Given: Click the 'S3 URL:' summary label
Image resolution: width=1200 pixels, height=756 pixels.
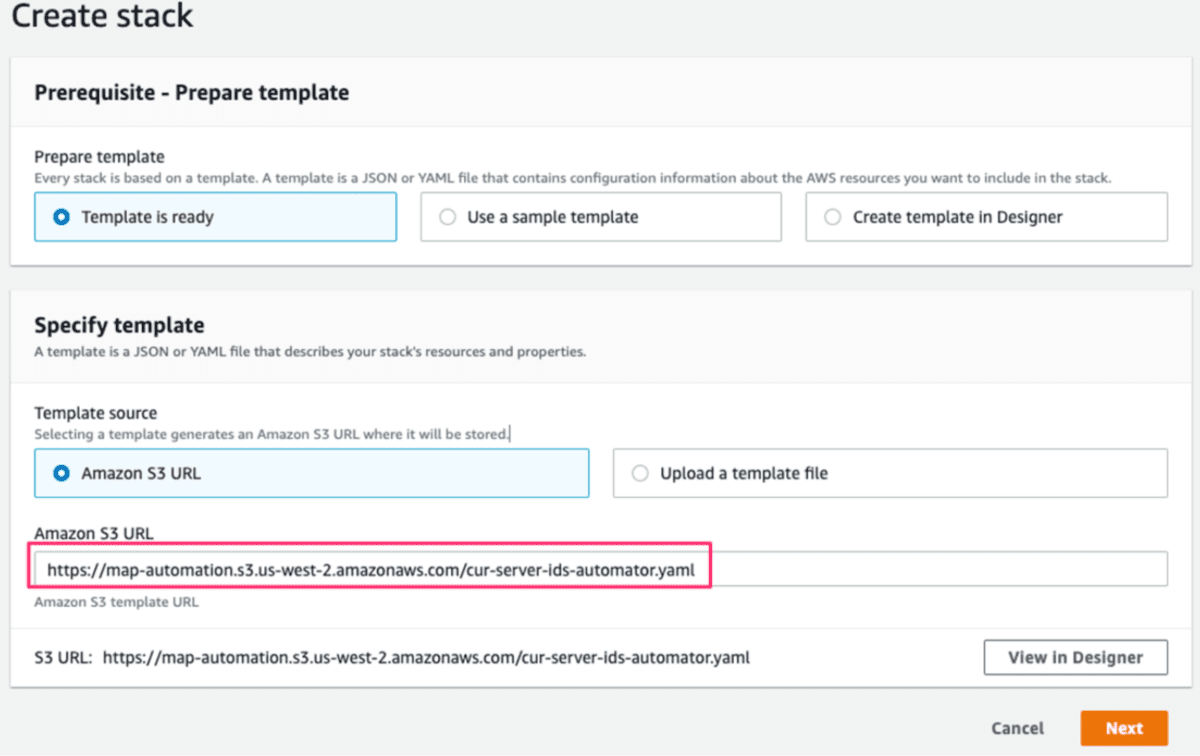Looking at the screenshot, I should click(x=63, y=658).
